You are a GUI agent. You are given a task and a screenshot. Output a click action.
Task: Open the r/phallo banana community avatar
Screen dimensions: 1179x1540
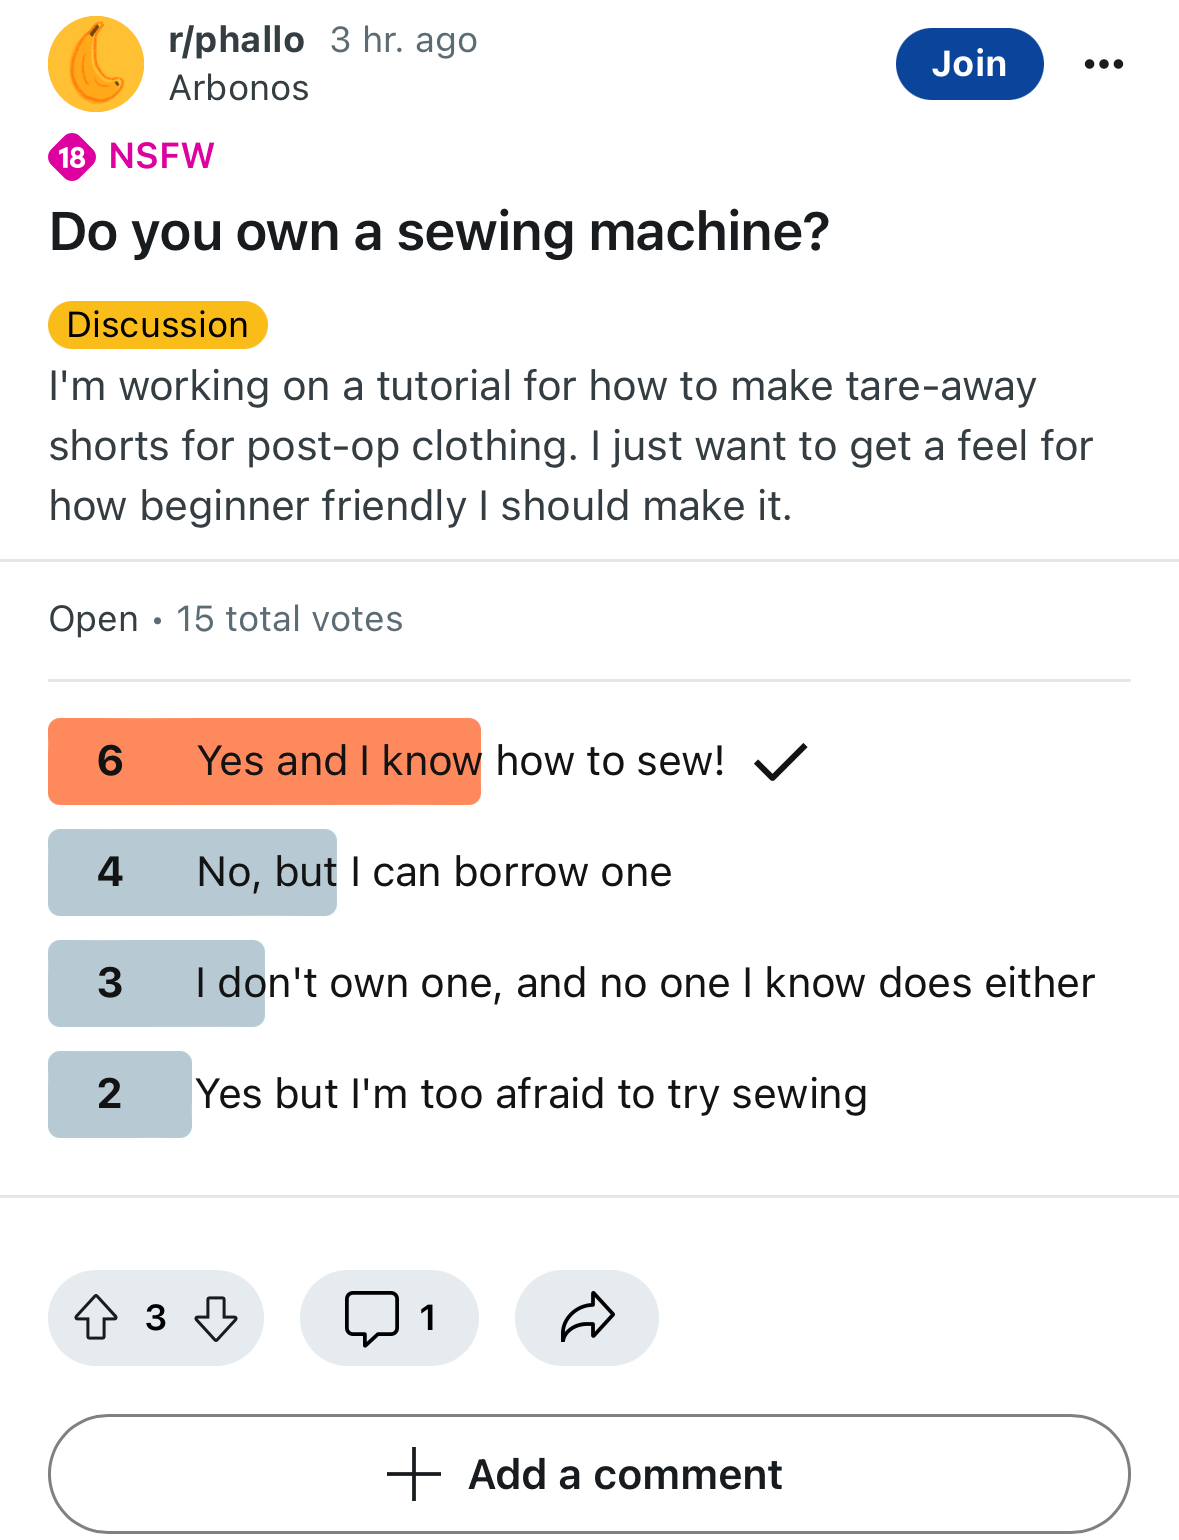96,64
